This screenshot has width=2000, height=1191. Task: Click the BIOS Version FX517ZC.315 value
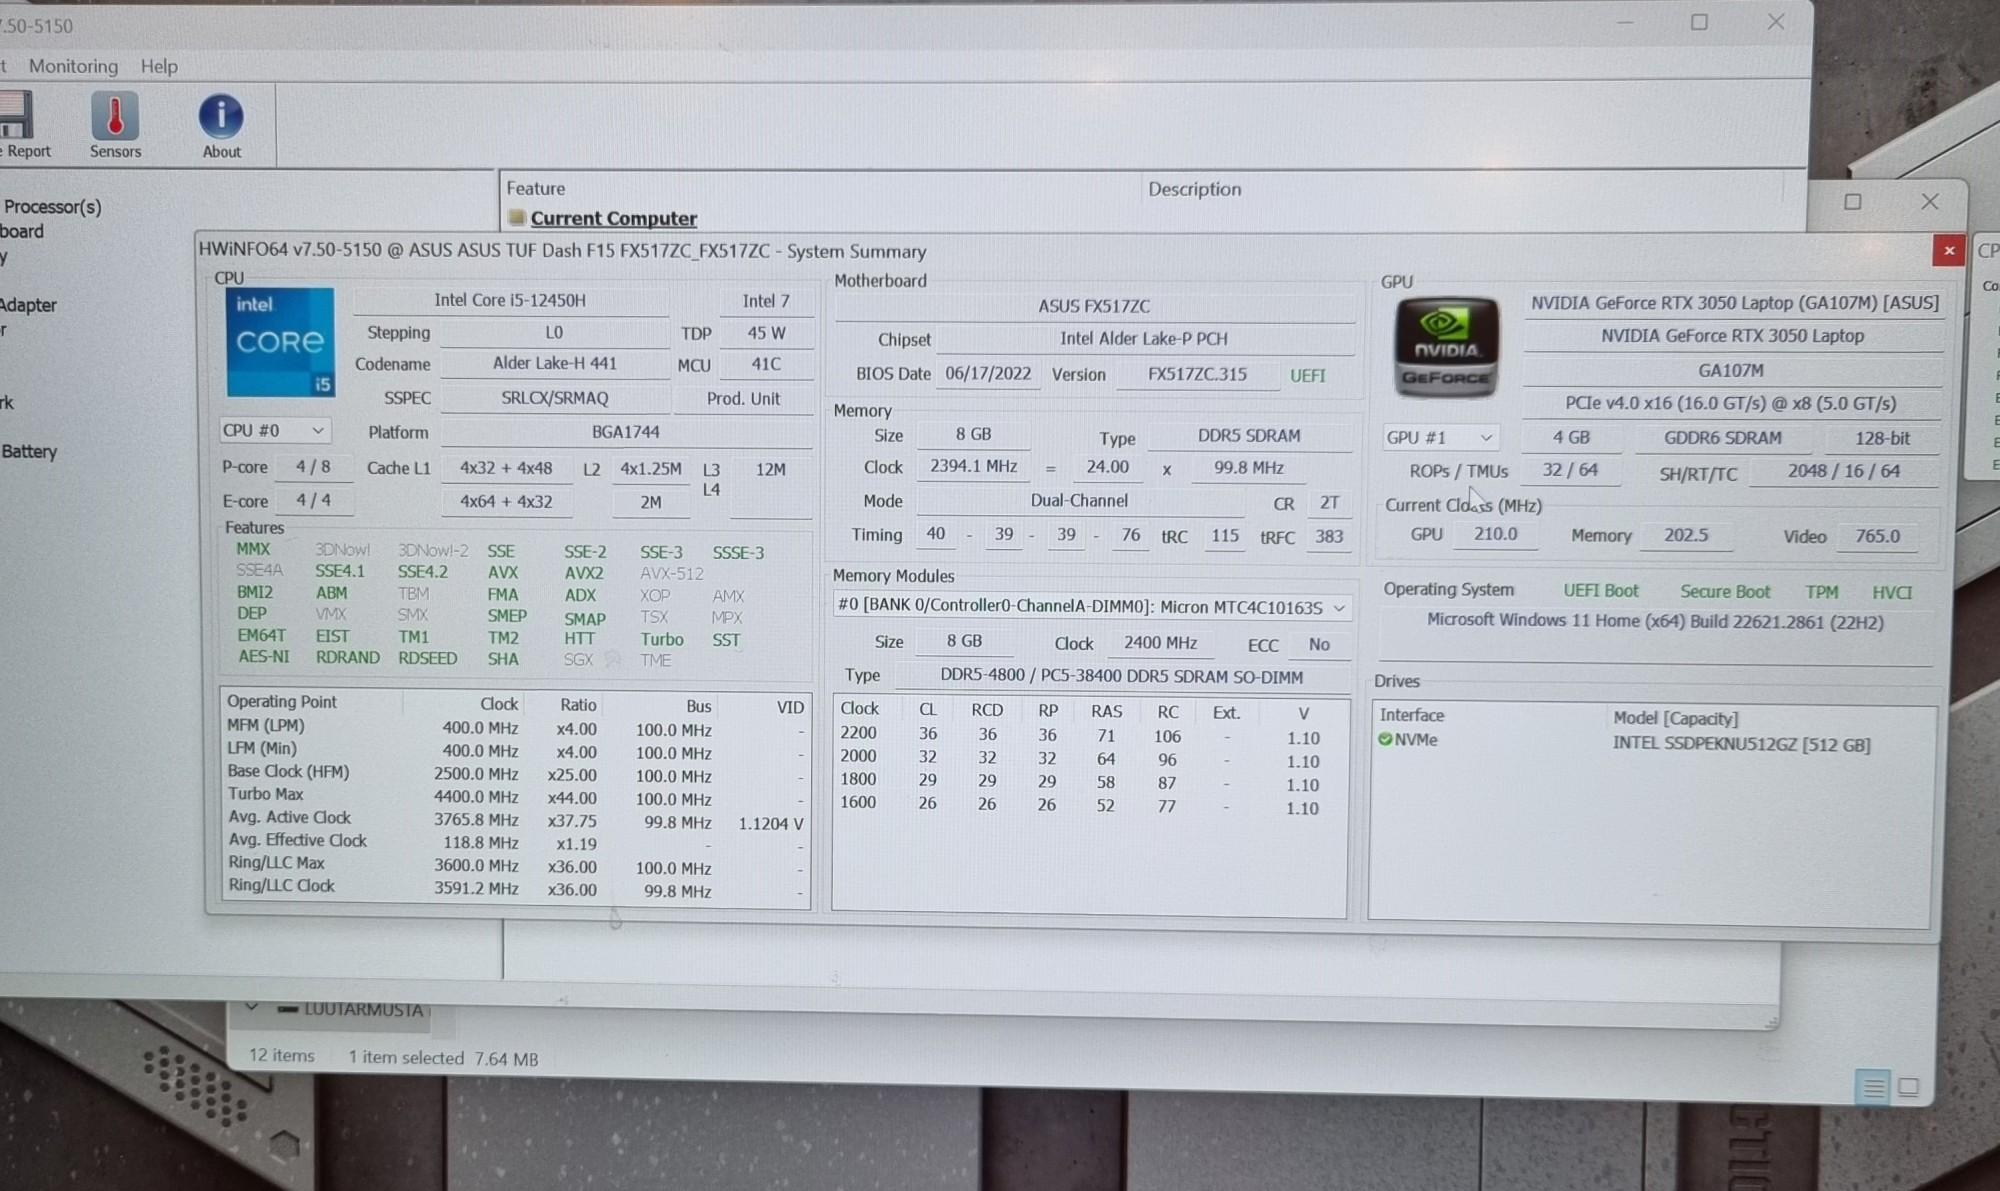click(x=1197, y=374)
